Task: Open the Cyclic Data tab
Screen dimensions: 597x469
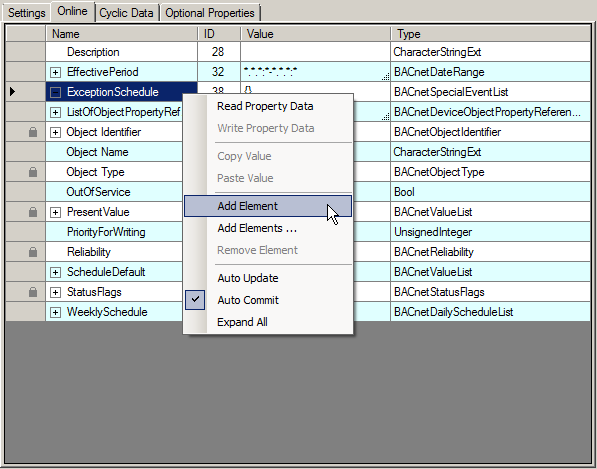Action: click(126, 13)
